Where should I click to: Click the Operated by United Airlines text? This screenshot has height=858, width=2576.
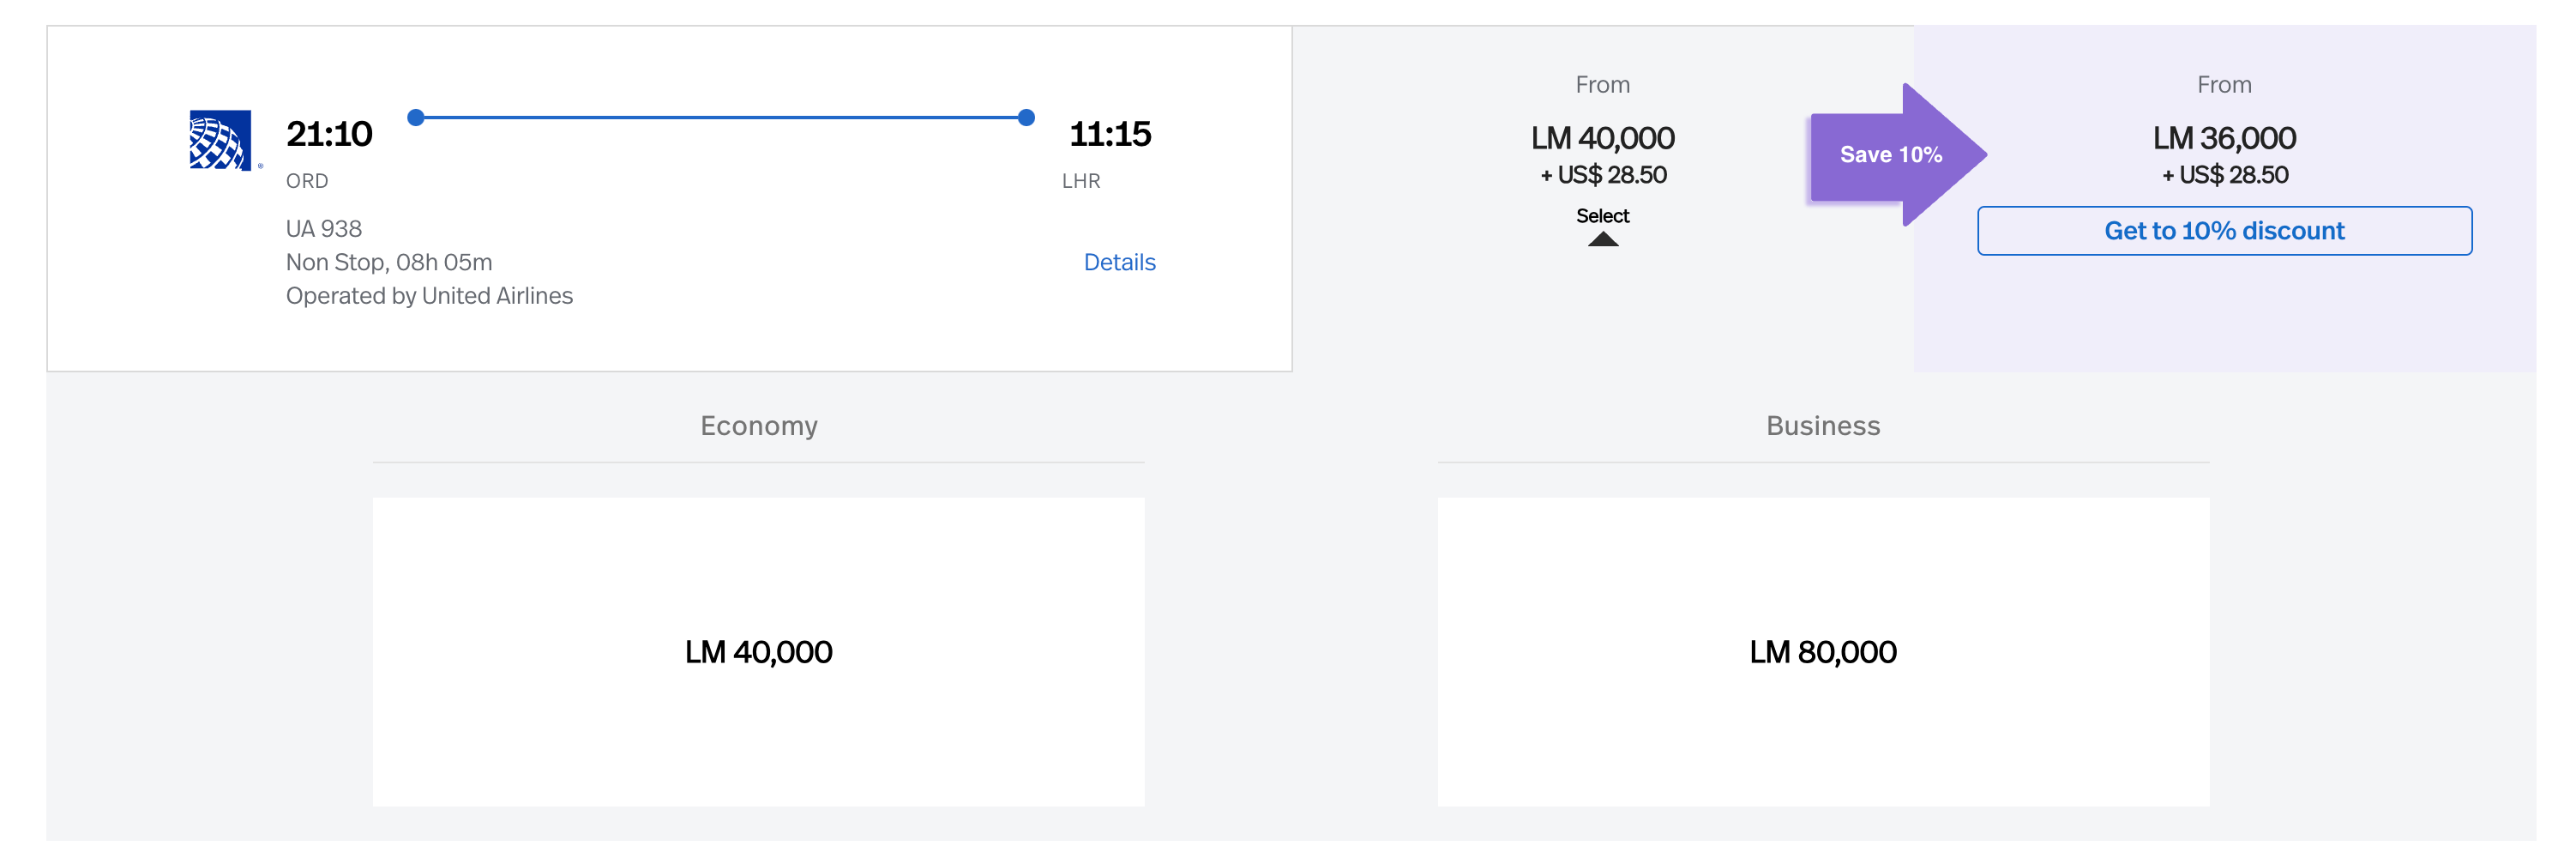[x=429, y=296]
